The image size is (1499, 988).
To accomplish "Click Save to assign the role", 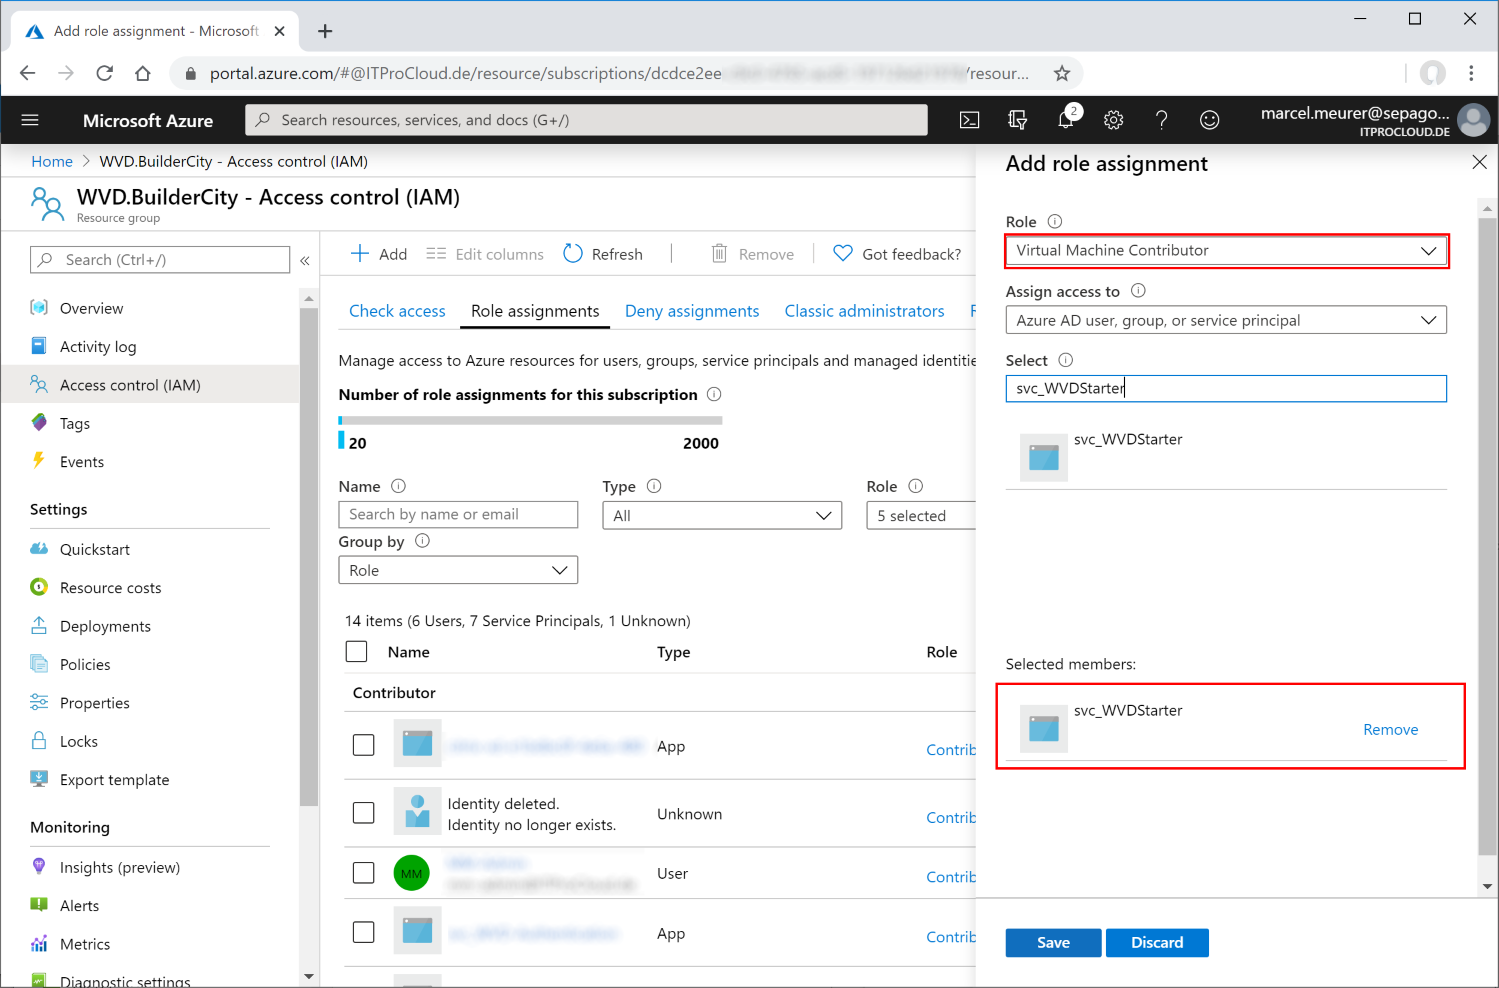I will tap(1053, 943).
